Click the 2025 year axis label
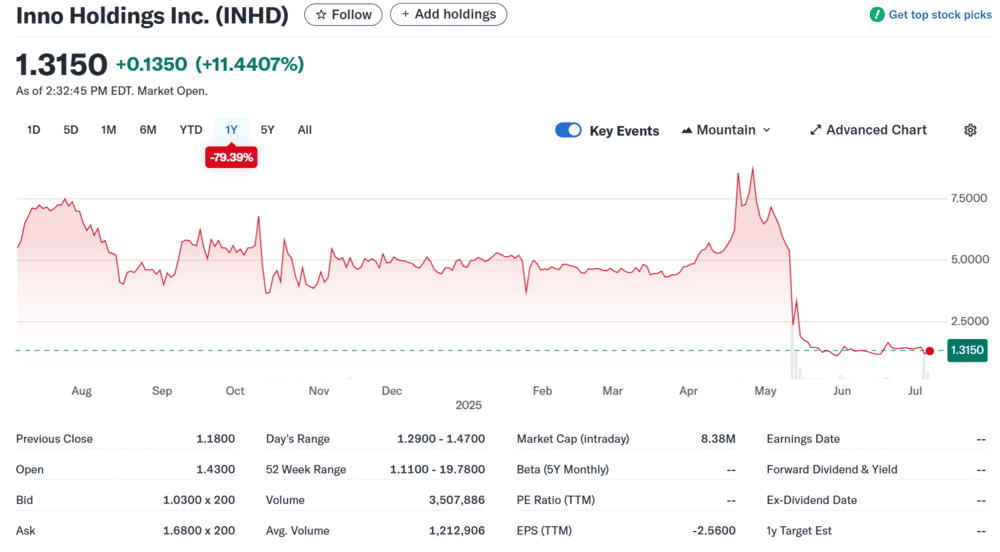The height and width of the screenshot is (552, 1000). pos(469,405)
